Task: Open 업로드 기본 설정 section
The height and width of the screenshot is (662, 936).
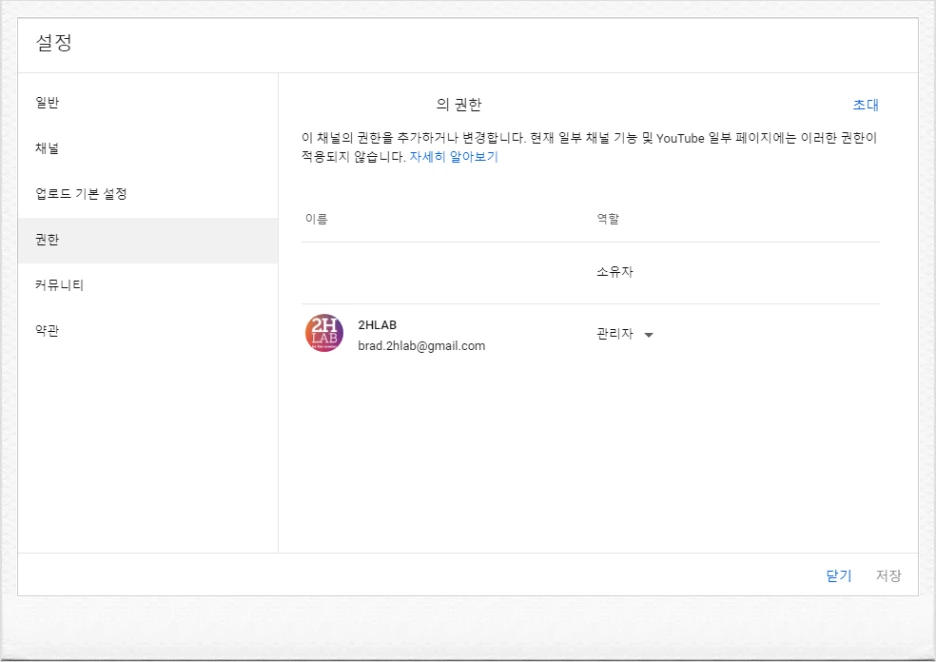Action: coord(147,194)
